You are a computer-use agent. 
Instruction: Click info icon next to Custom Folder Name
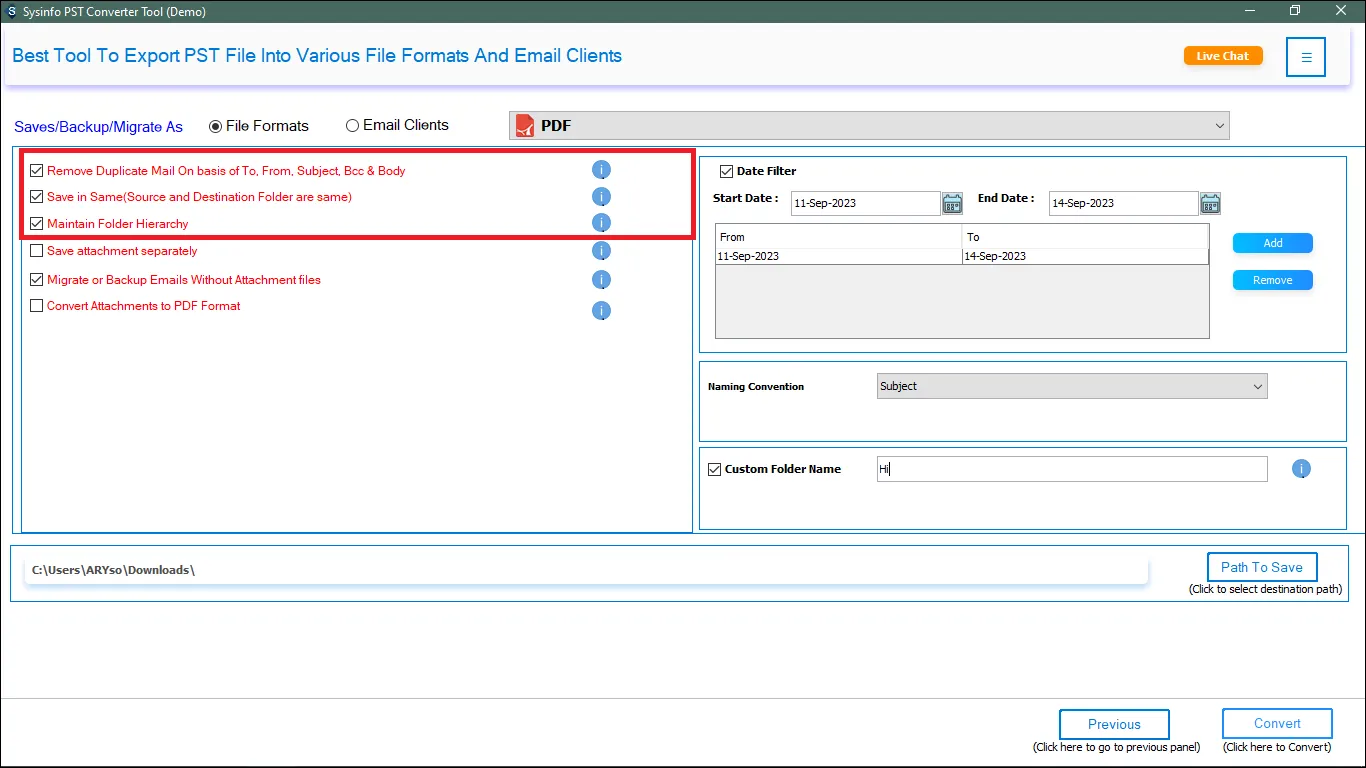(1301, 469)
